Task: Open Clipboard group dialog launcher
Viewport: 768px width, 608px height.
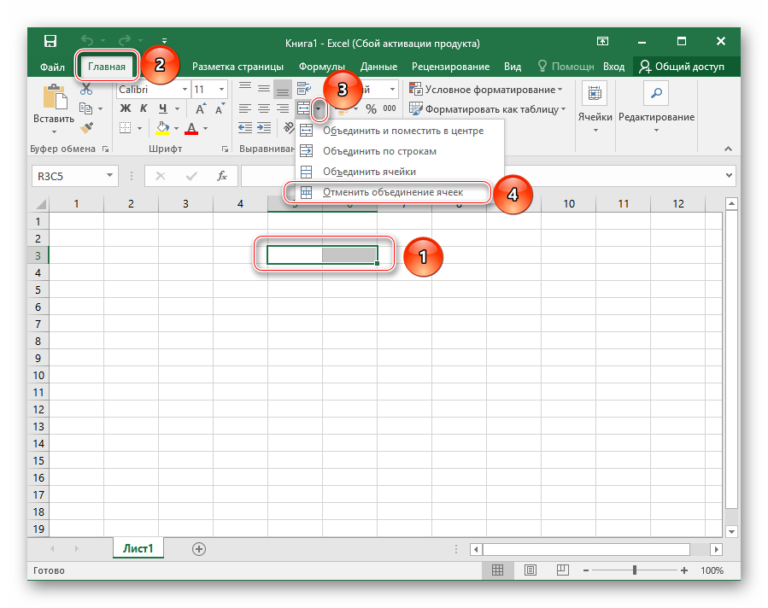Action: click(x=105, y=149)
